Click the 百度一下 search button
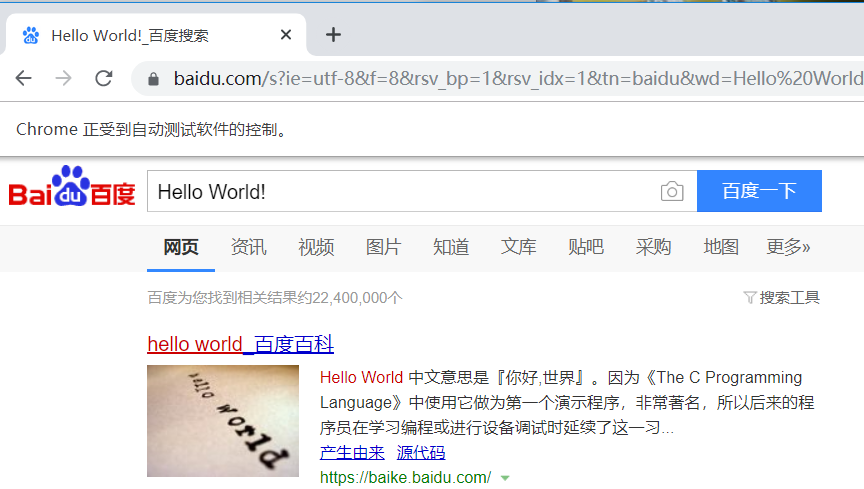The width and height of the screenshot is (864, 489). pos(759,191)
